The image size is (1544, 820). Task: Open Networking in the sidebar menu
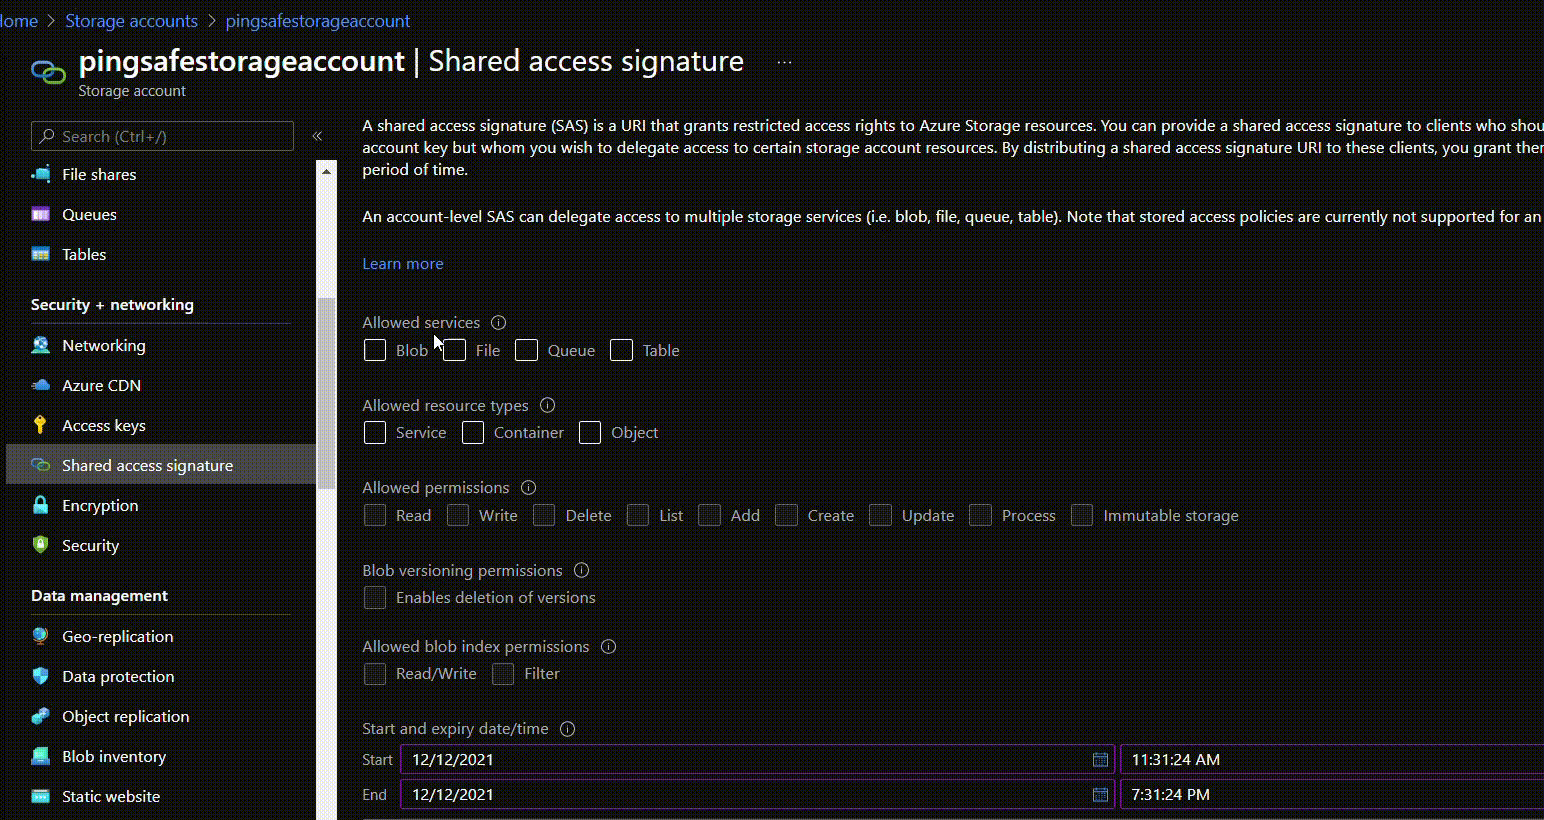pos(103,345)
